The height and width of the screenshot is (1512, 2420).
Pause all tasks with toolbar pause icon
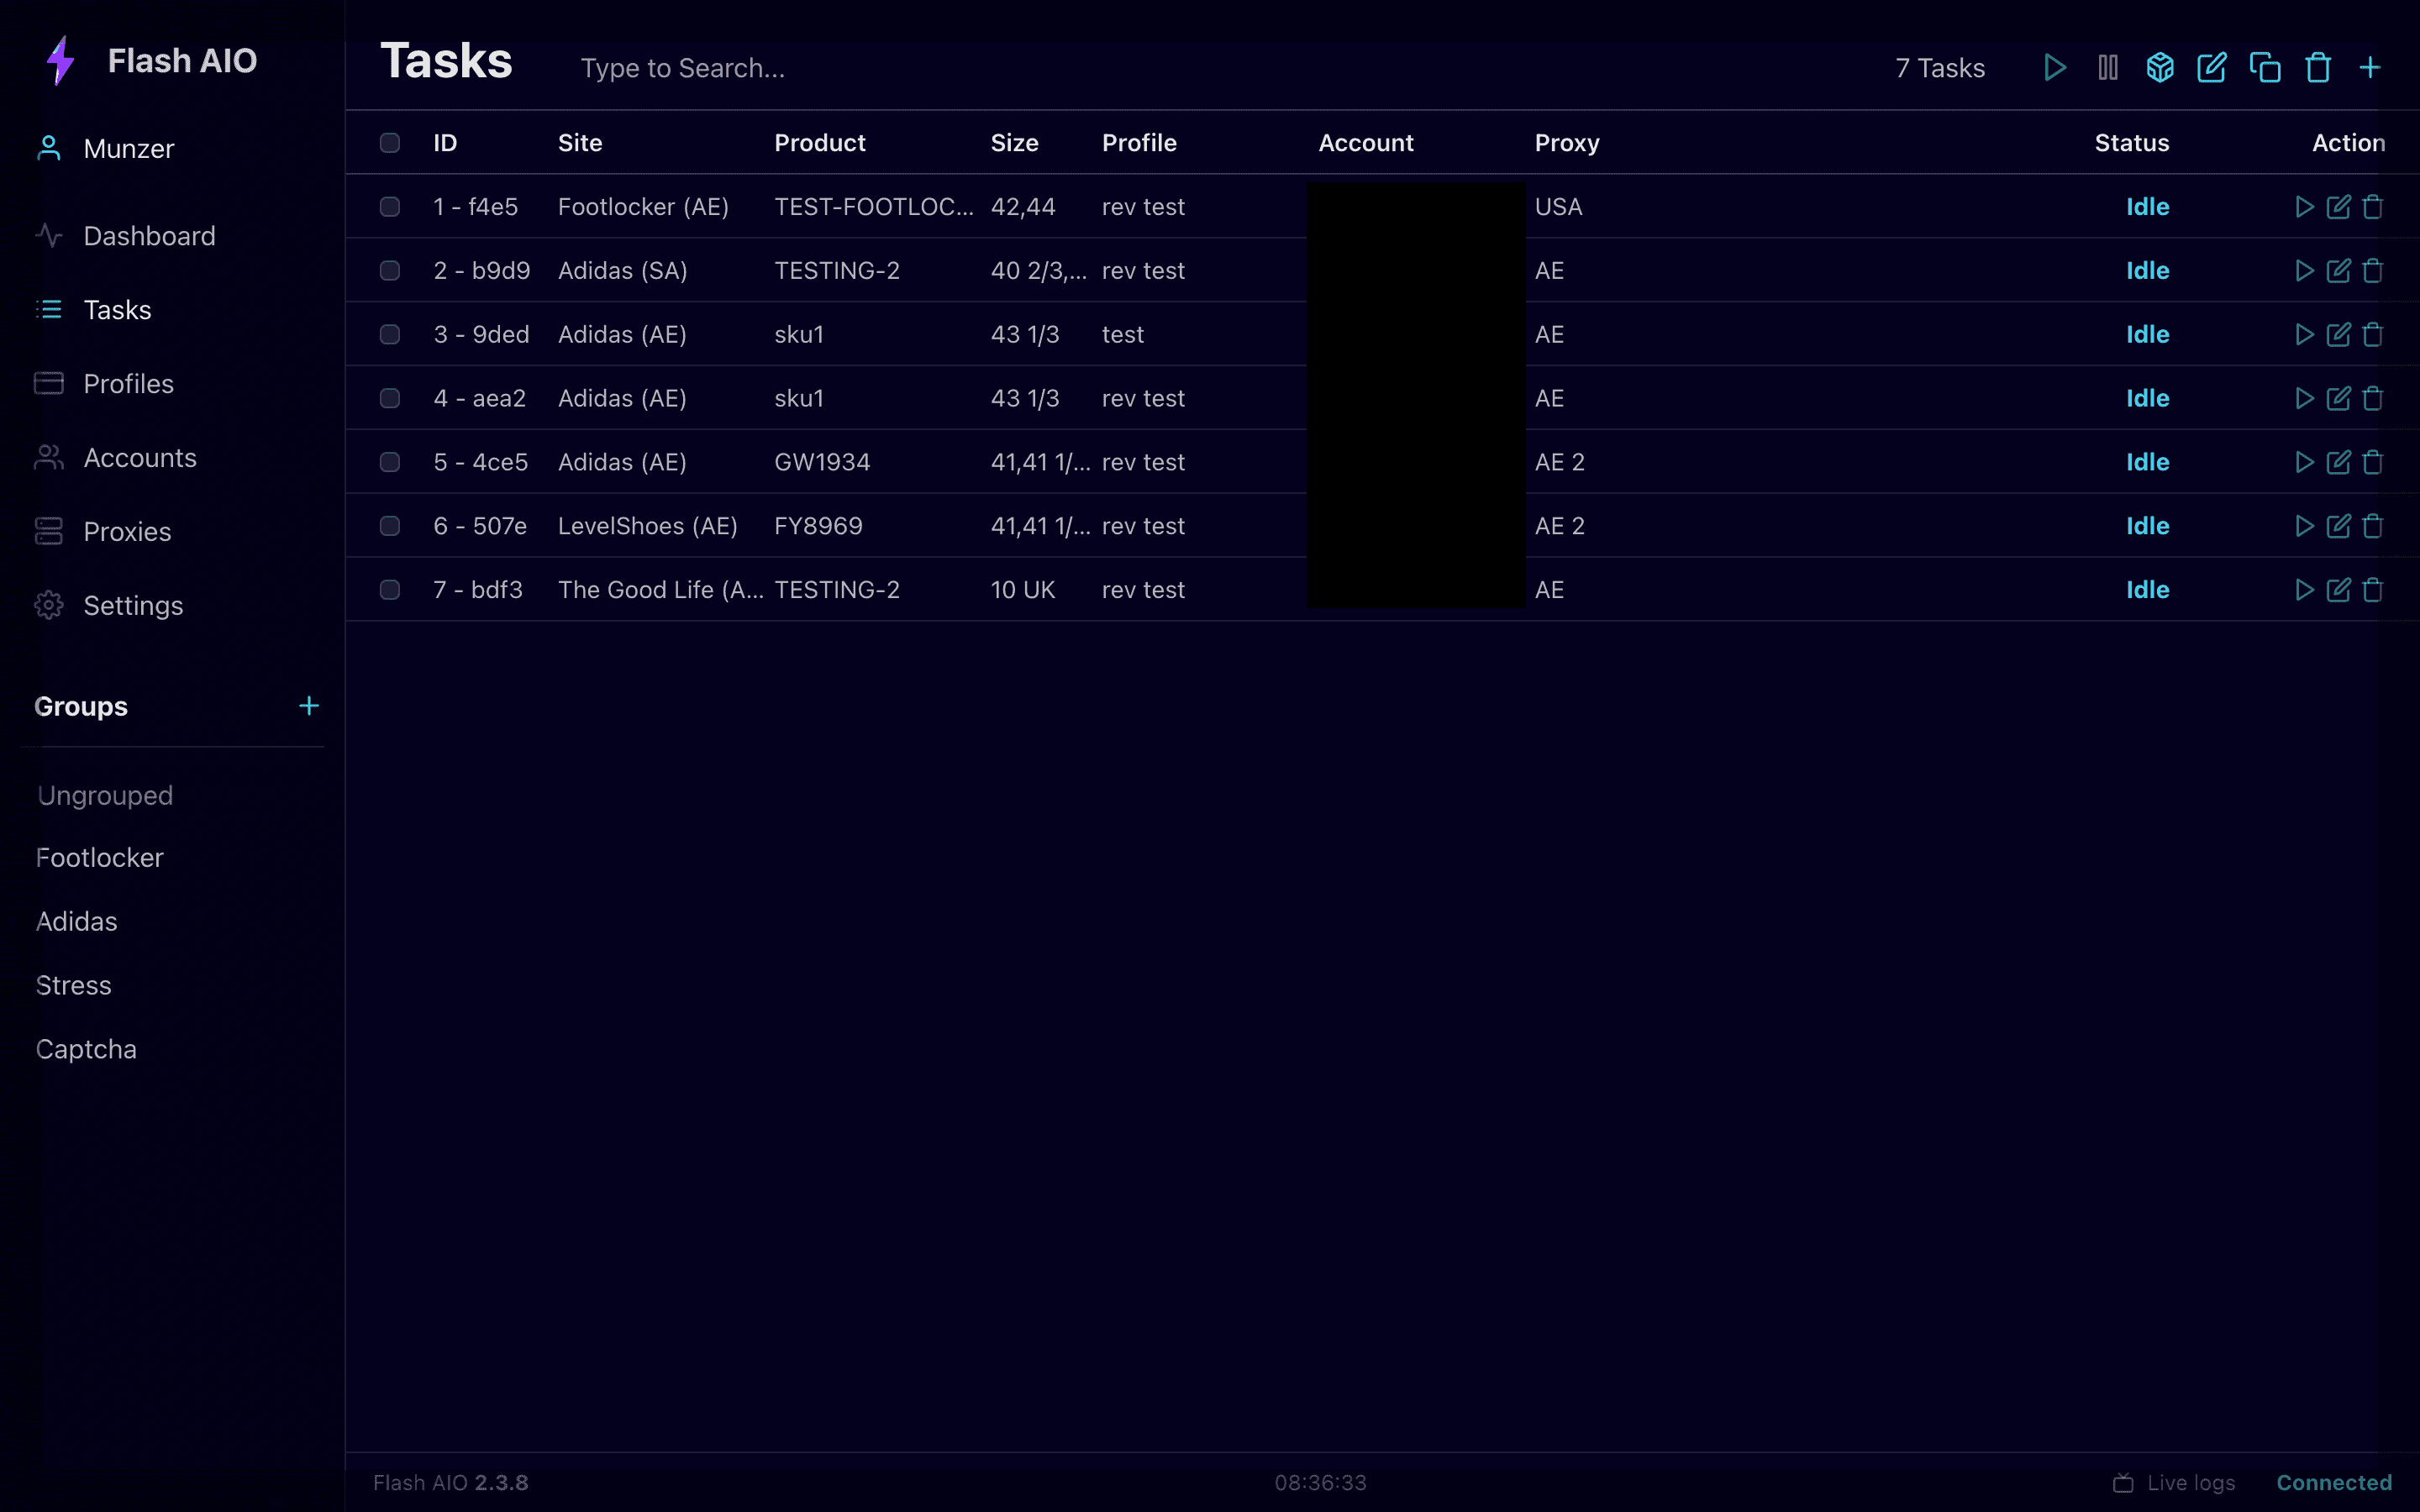(2107, 68)
